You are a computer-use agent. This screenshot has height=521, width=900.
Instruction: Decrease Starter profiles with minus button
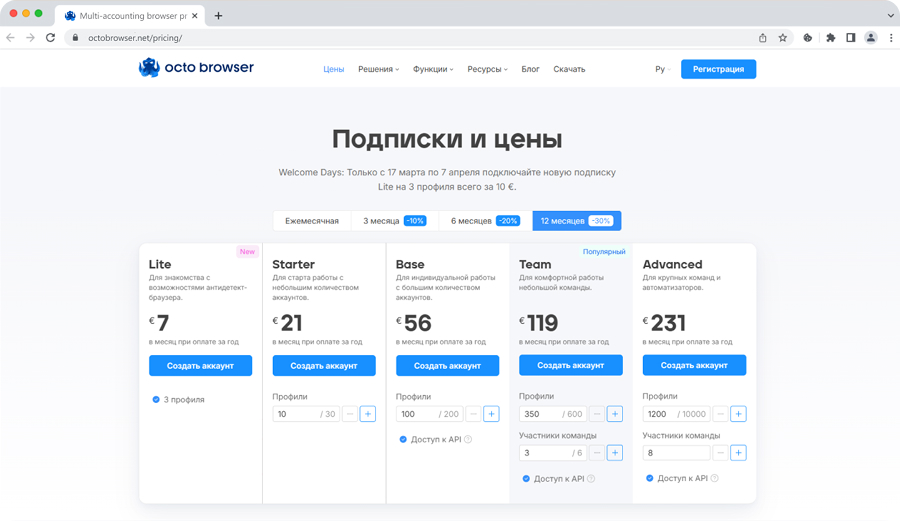(x=350, y=414)
